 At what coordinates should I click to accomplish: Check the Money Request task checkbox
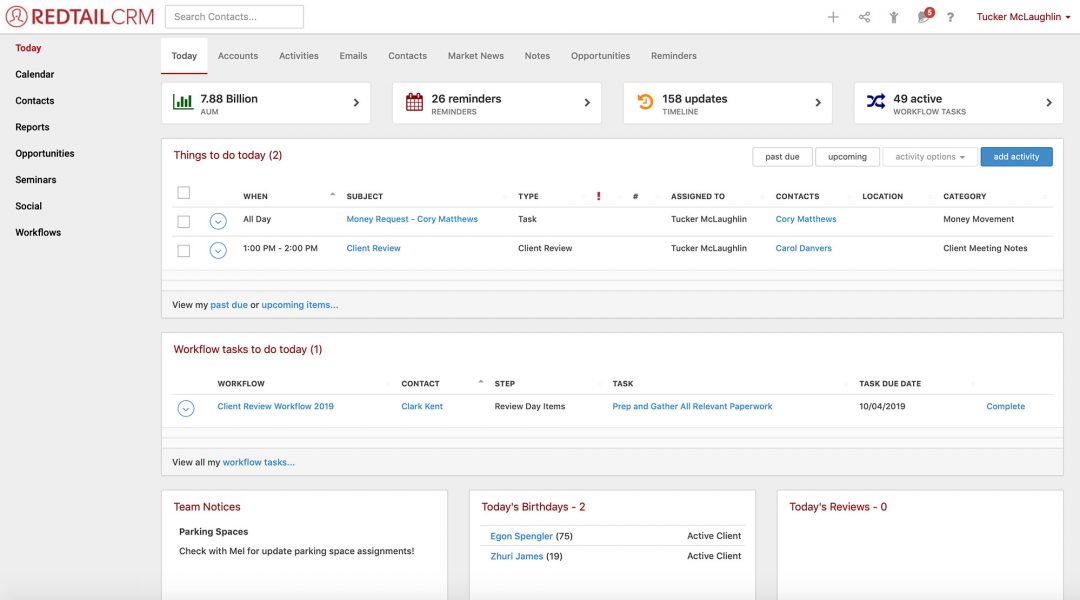(184, 220)
